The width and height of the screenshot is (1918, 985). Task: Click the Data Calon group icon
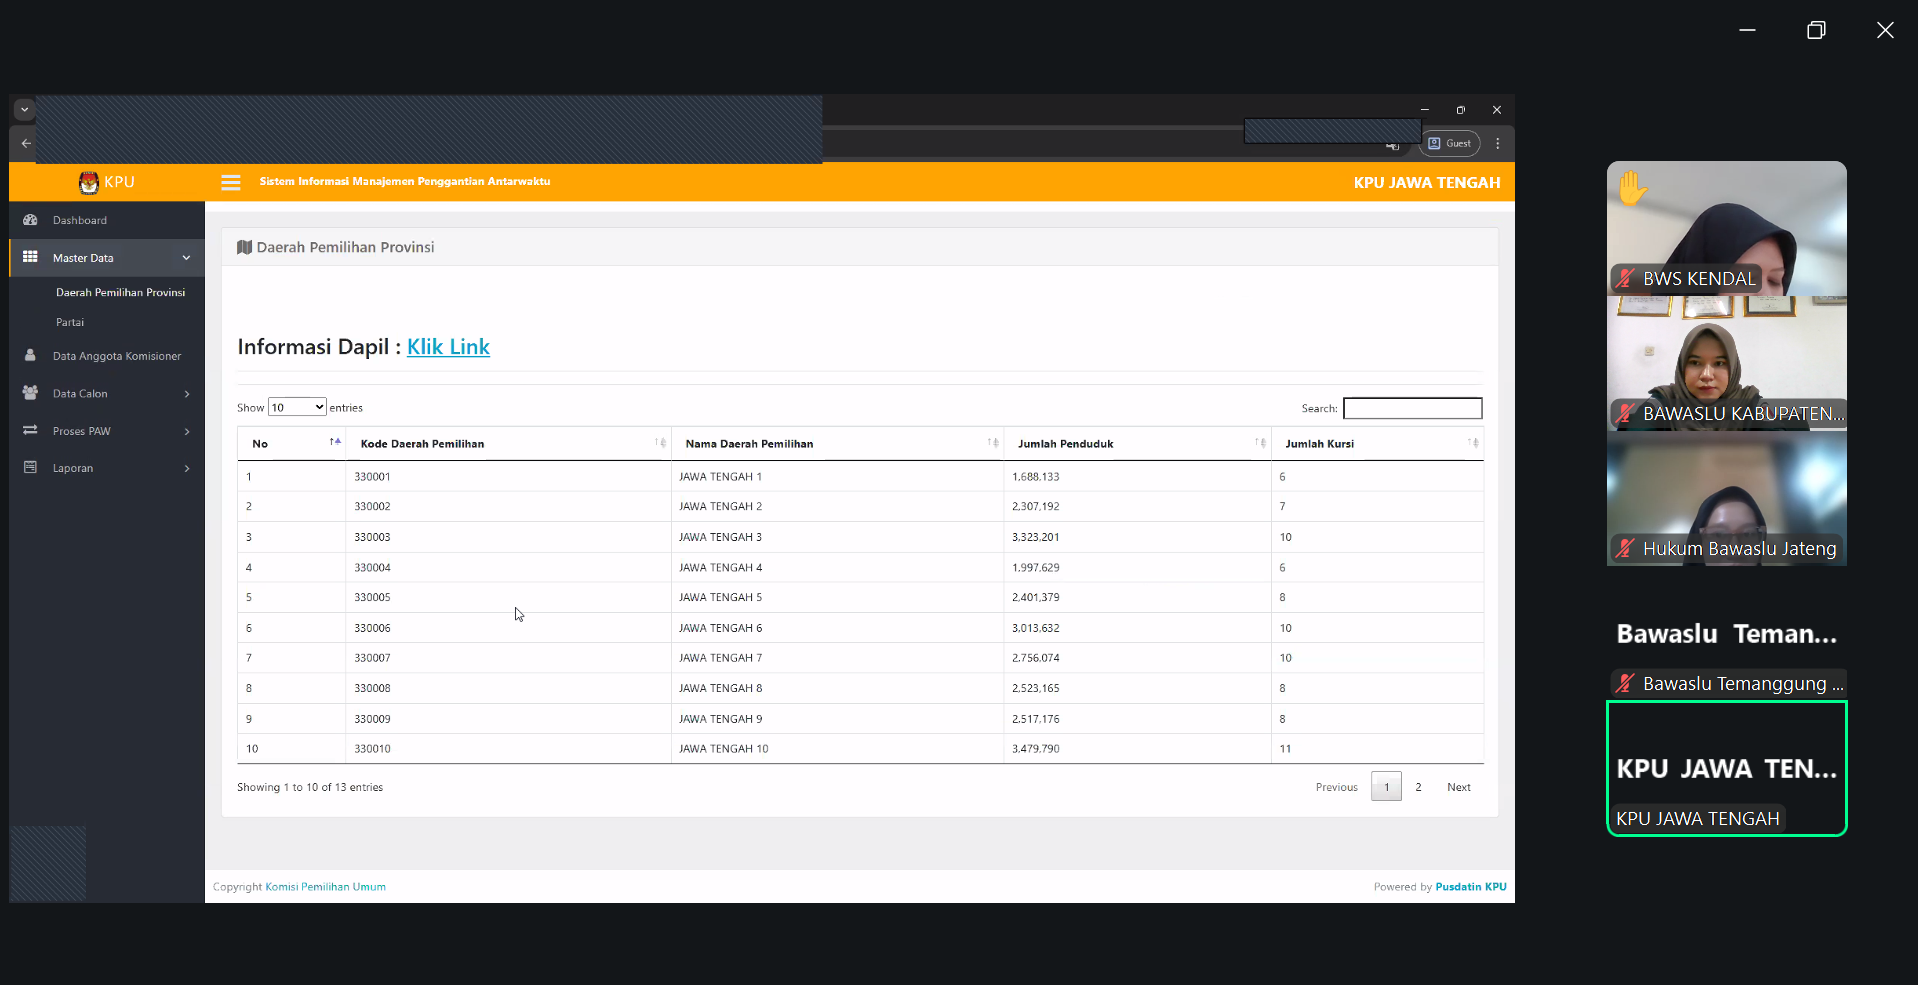point(30,393)
